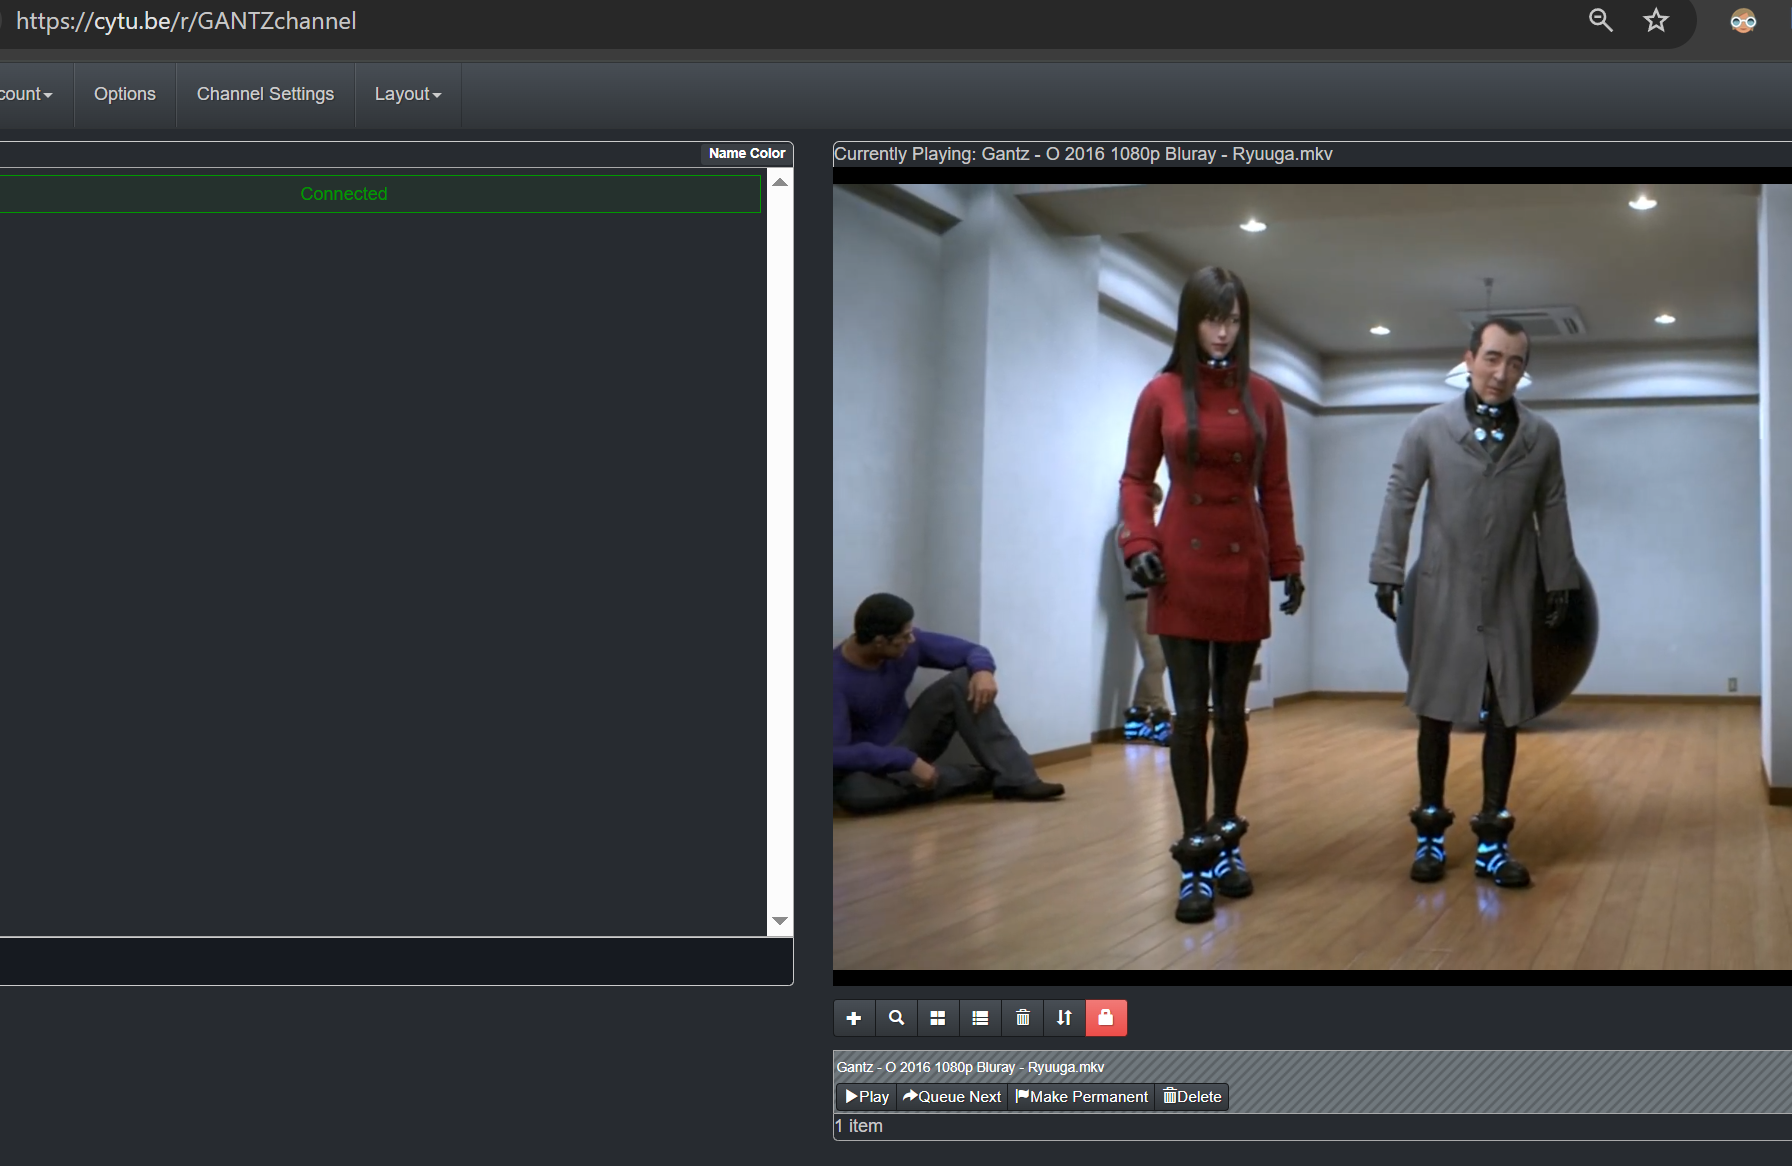This screenshot has height=1166, width=1792.
Task: Click the chat scrollbar down arrow
Action: tap(780, 921)
